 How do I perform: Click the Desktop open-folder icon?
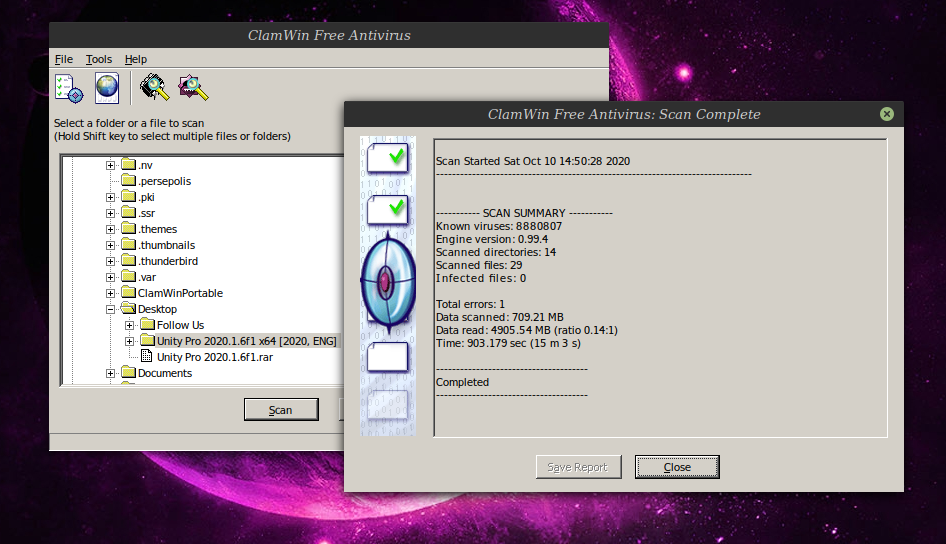(x=128, y=308)
